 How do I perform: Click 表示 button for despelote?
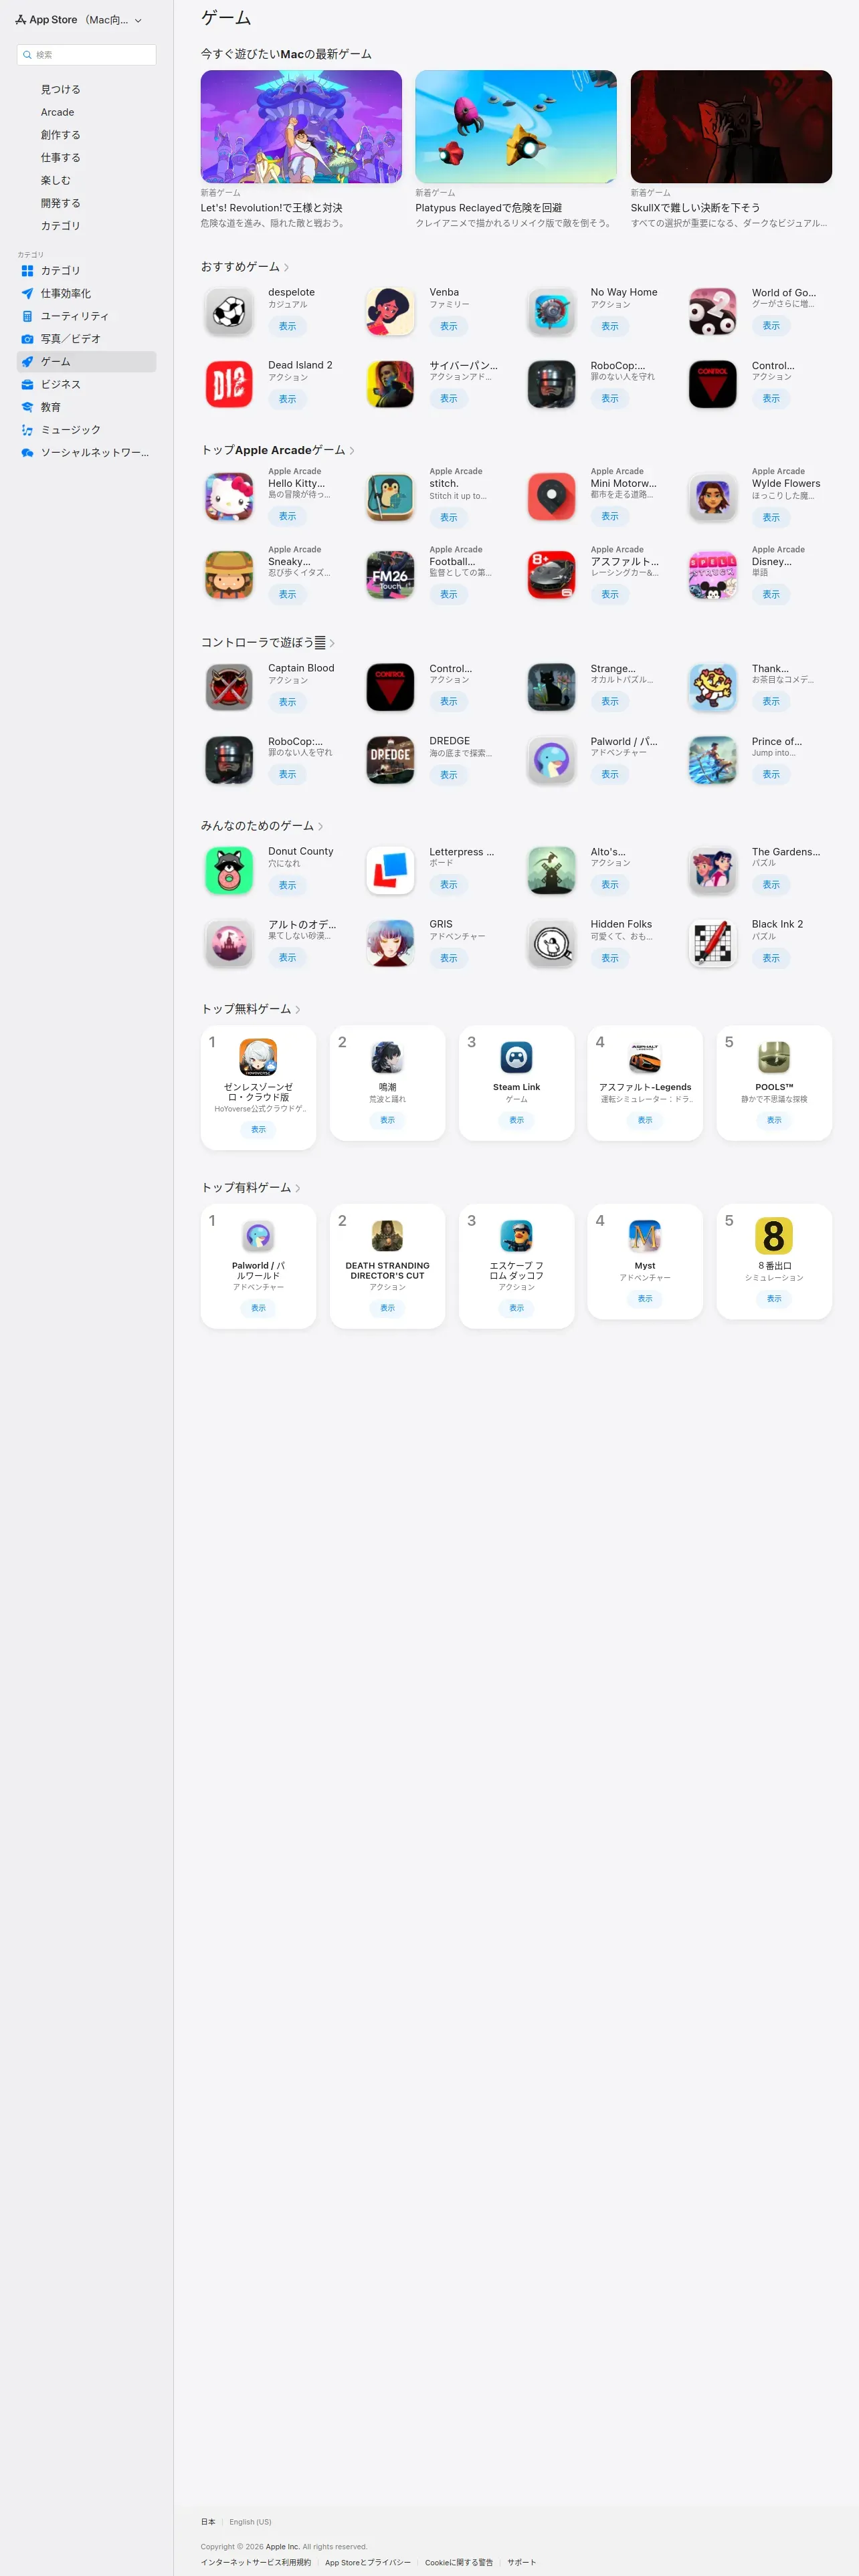point(287,326)
